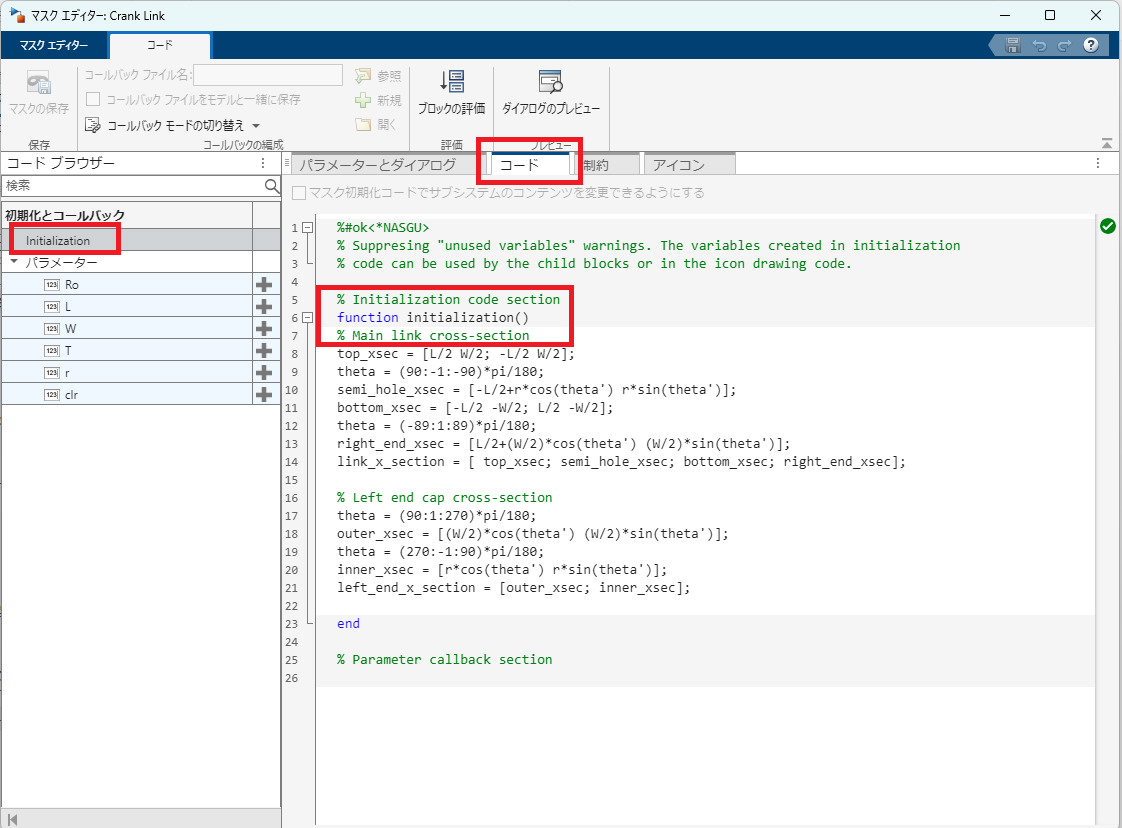Image resolution: width=1122 pixels, height=828 pixels.
Task: Click the callback mode switch icon
Action: (92, 125)
